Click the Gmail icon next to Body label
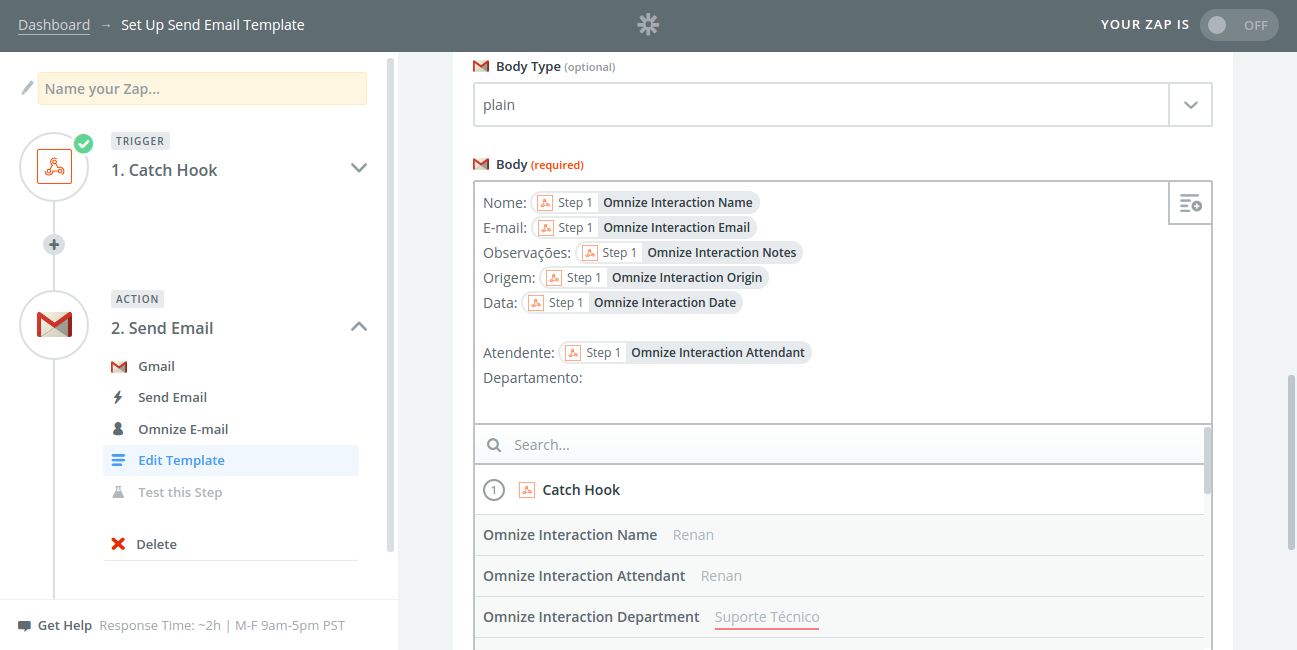Image resolution: width=1297 pixels, height=650 pixels. 481,164
